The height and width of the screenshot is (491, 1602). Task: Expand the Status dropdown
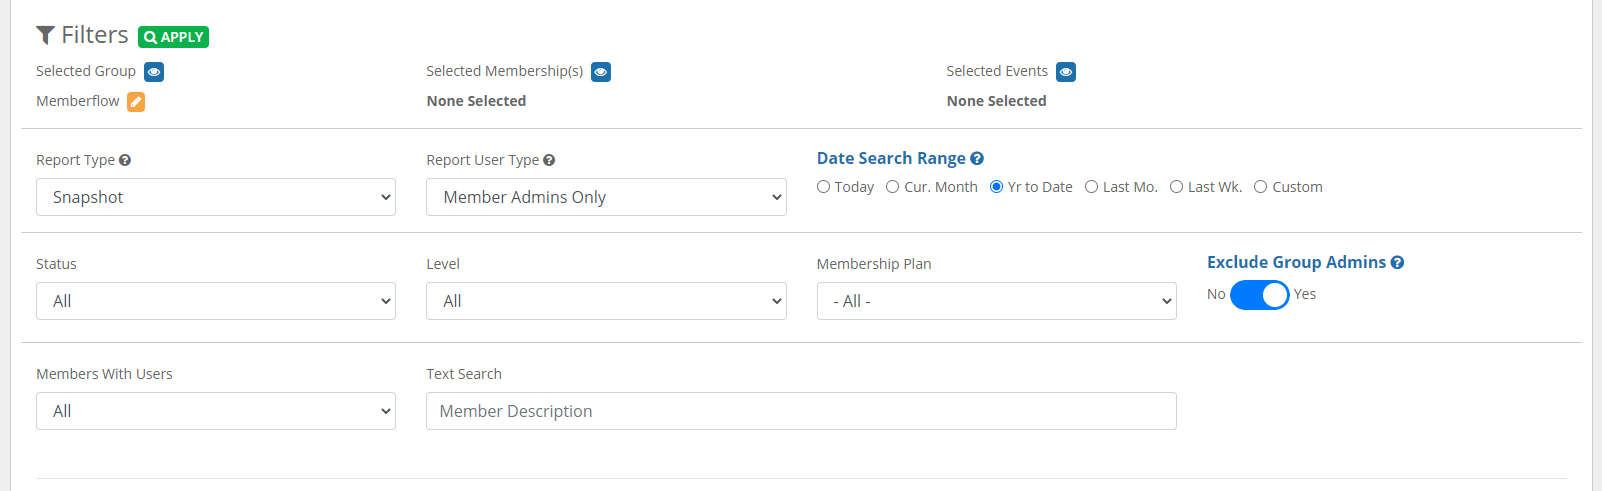216,301
